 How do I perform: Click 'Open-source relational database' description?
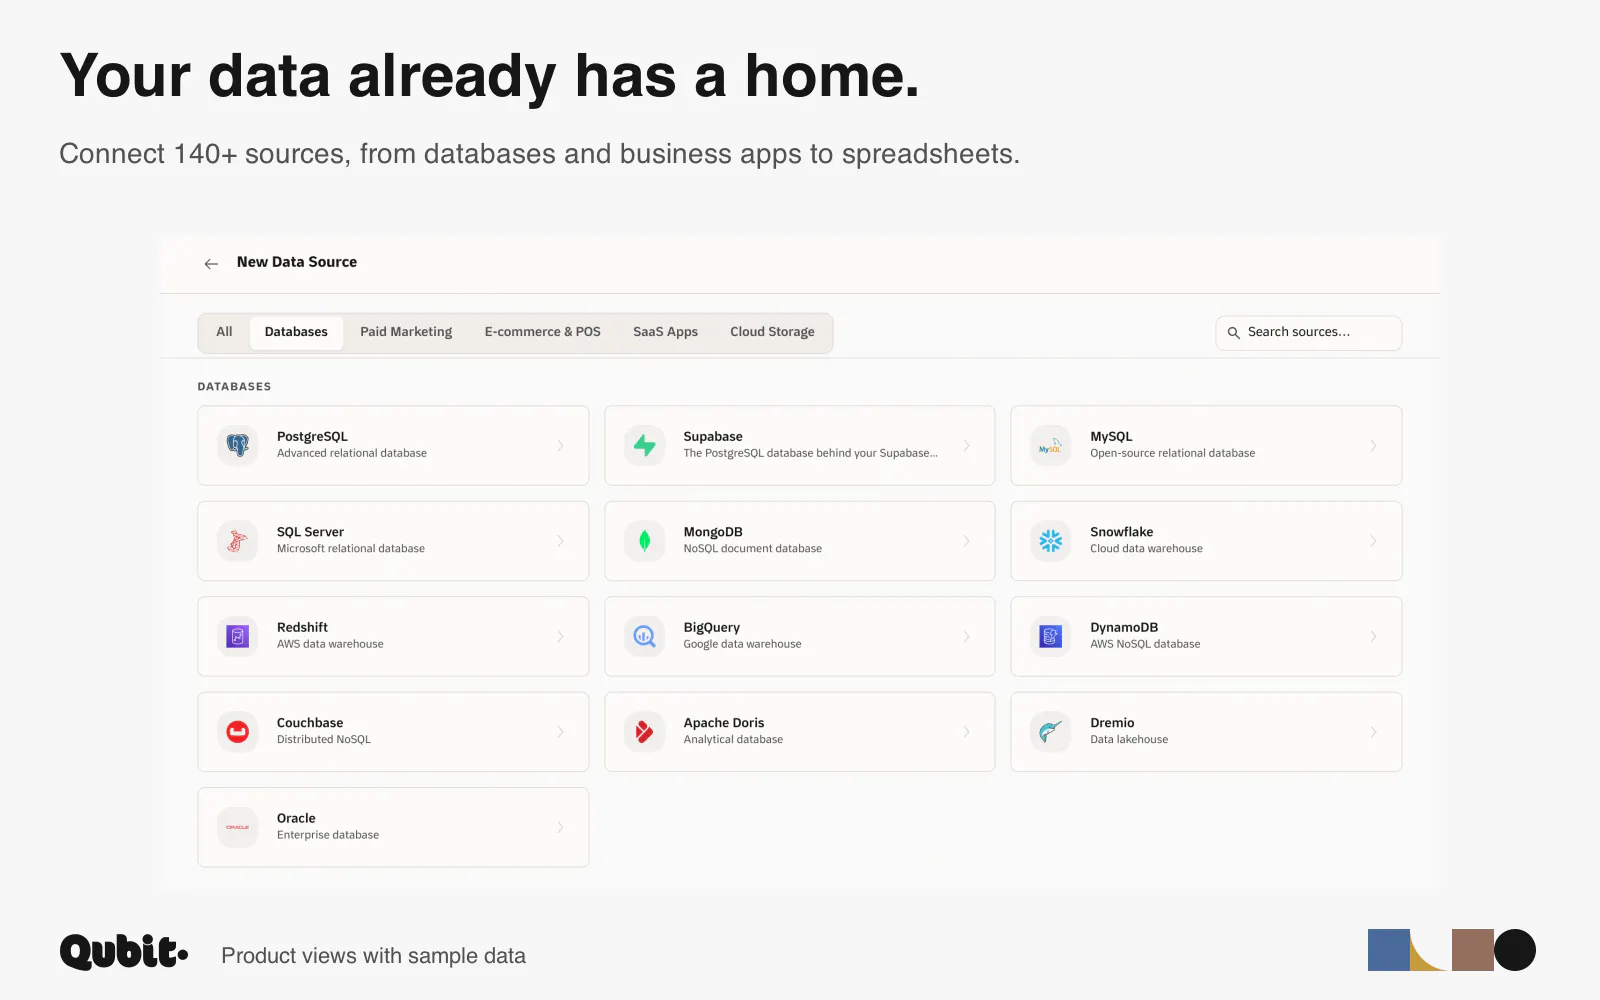(1172, 453)
